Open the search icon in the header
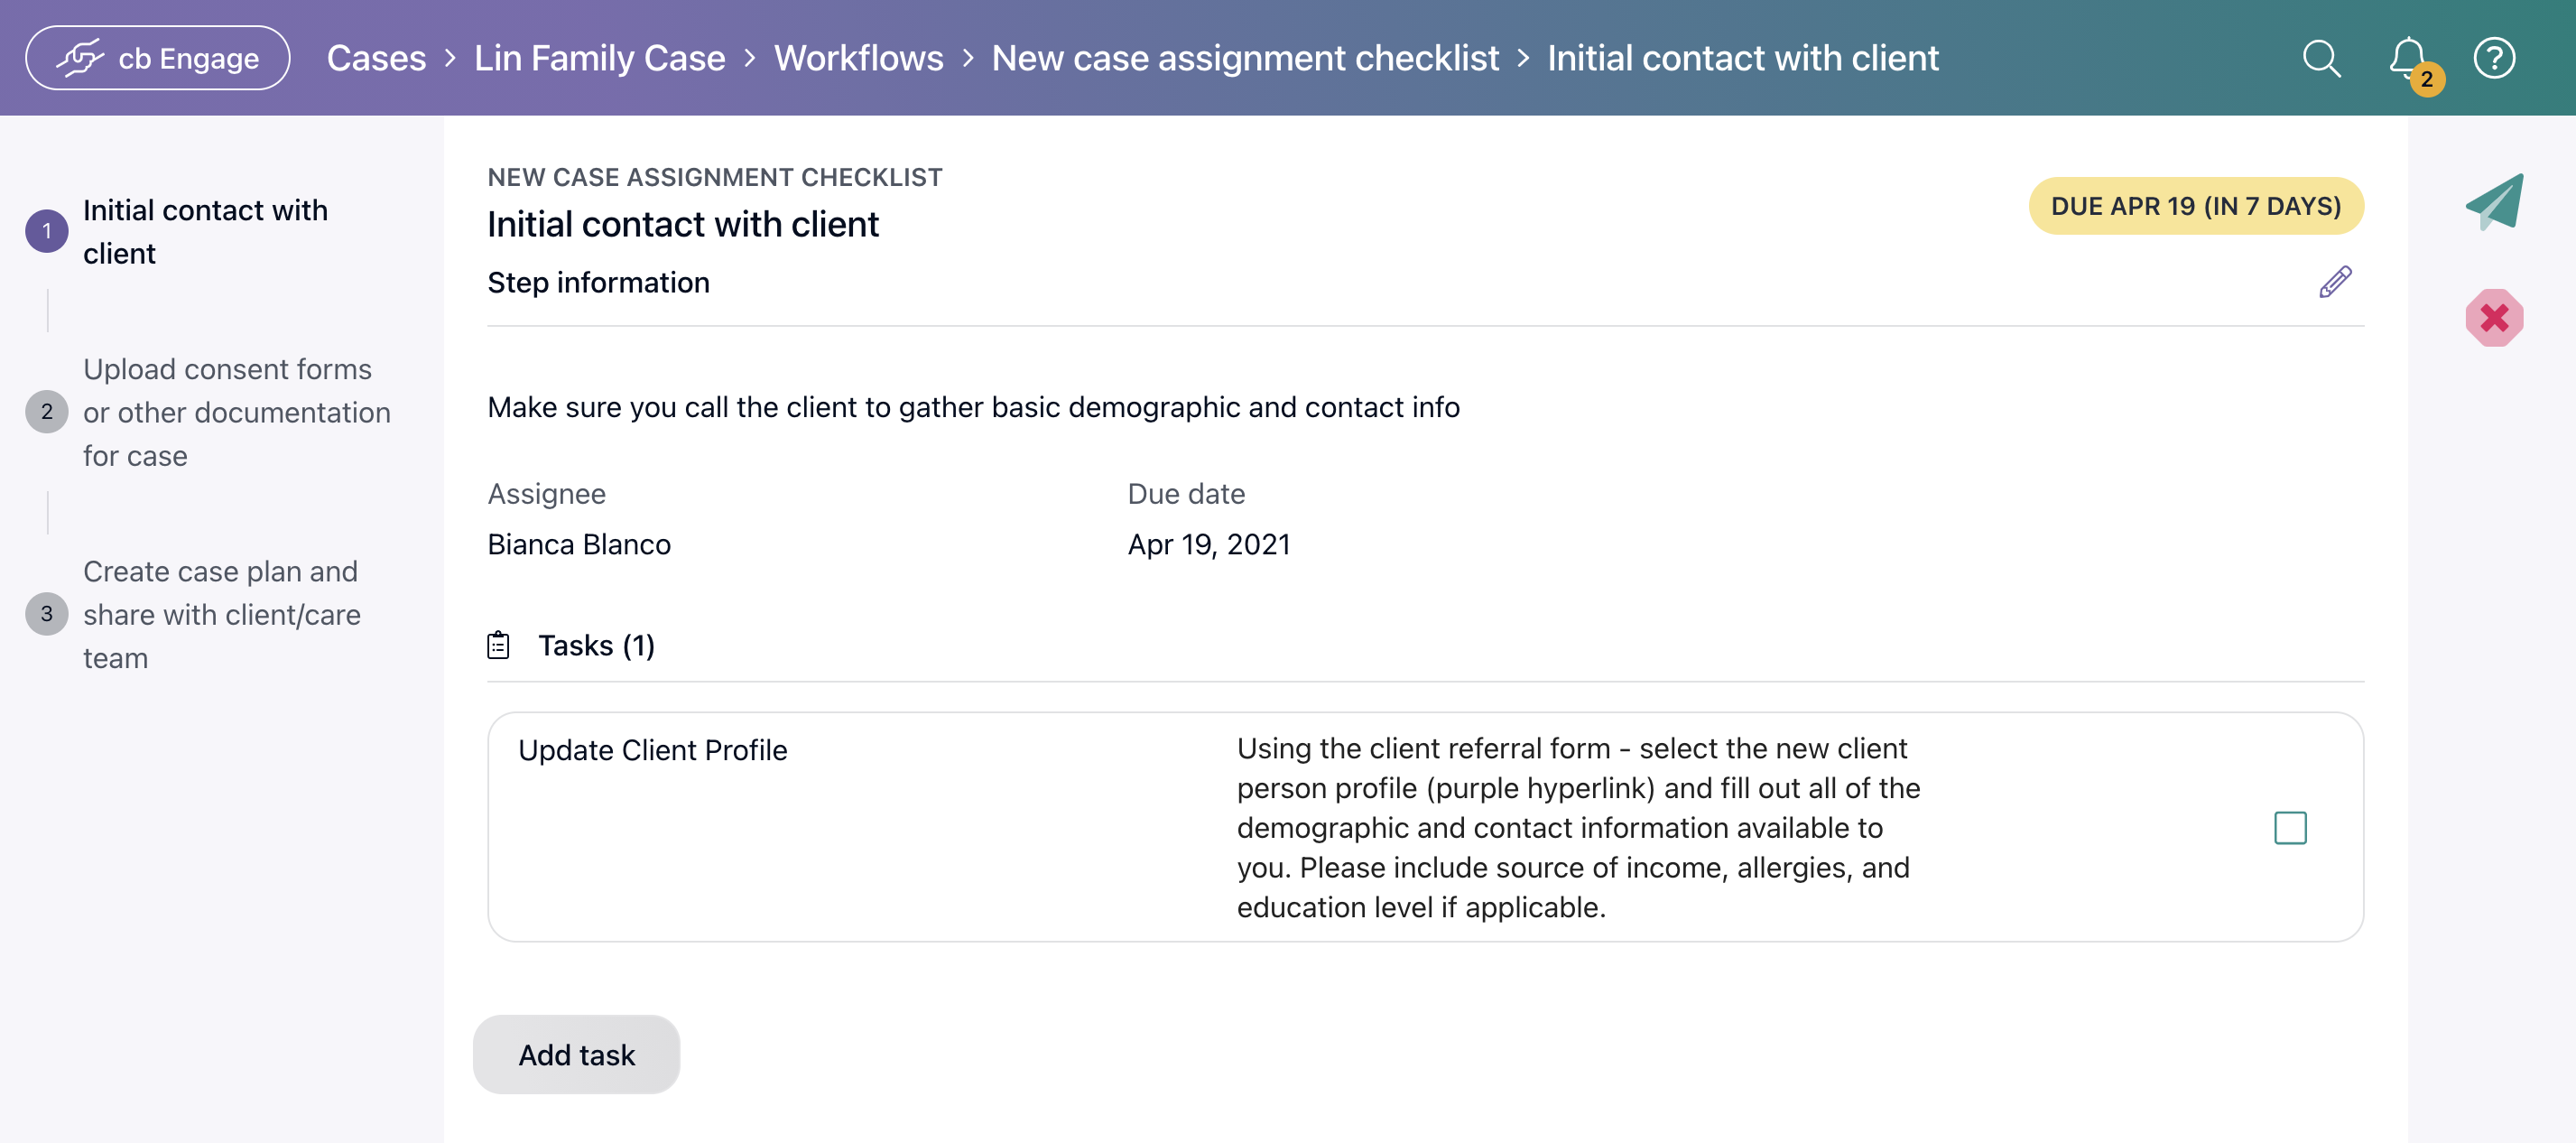 pos(2322,58)
